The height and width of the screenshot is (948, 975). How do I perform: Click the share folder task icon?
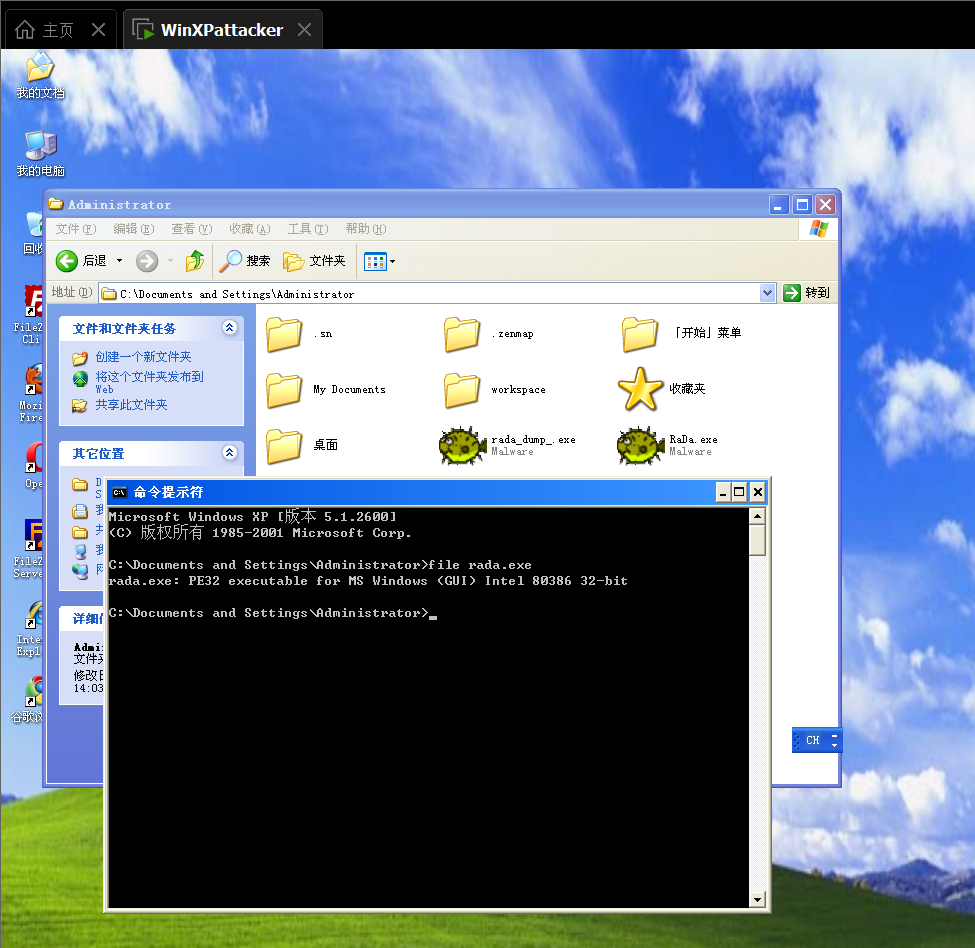(80, 405)
